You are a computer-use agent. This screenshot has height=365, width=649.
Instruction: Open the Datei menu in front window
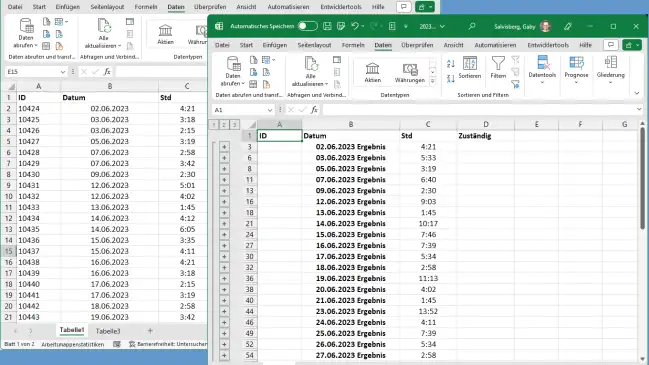point(222,45)
